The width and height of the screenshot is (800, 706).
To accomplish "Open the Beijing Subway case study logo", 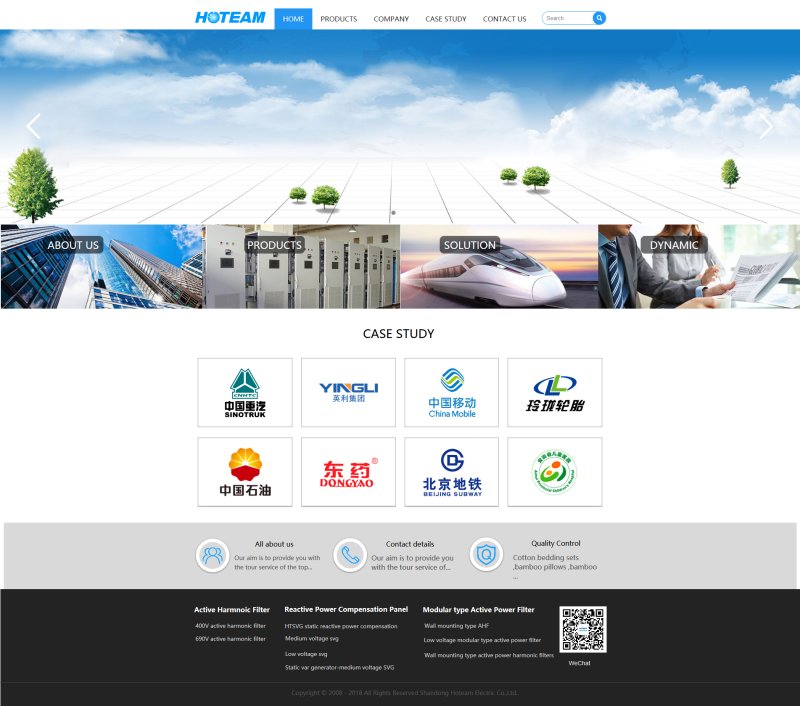I will point(452,472).
